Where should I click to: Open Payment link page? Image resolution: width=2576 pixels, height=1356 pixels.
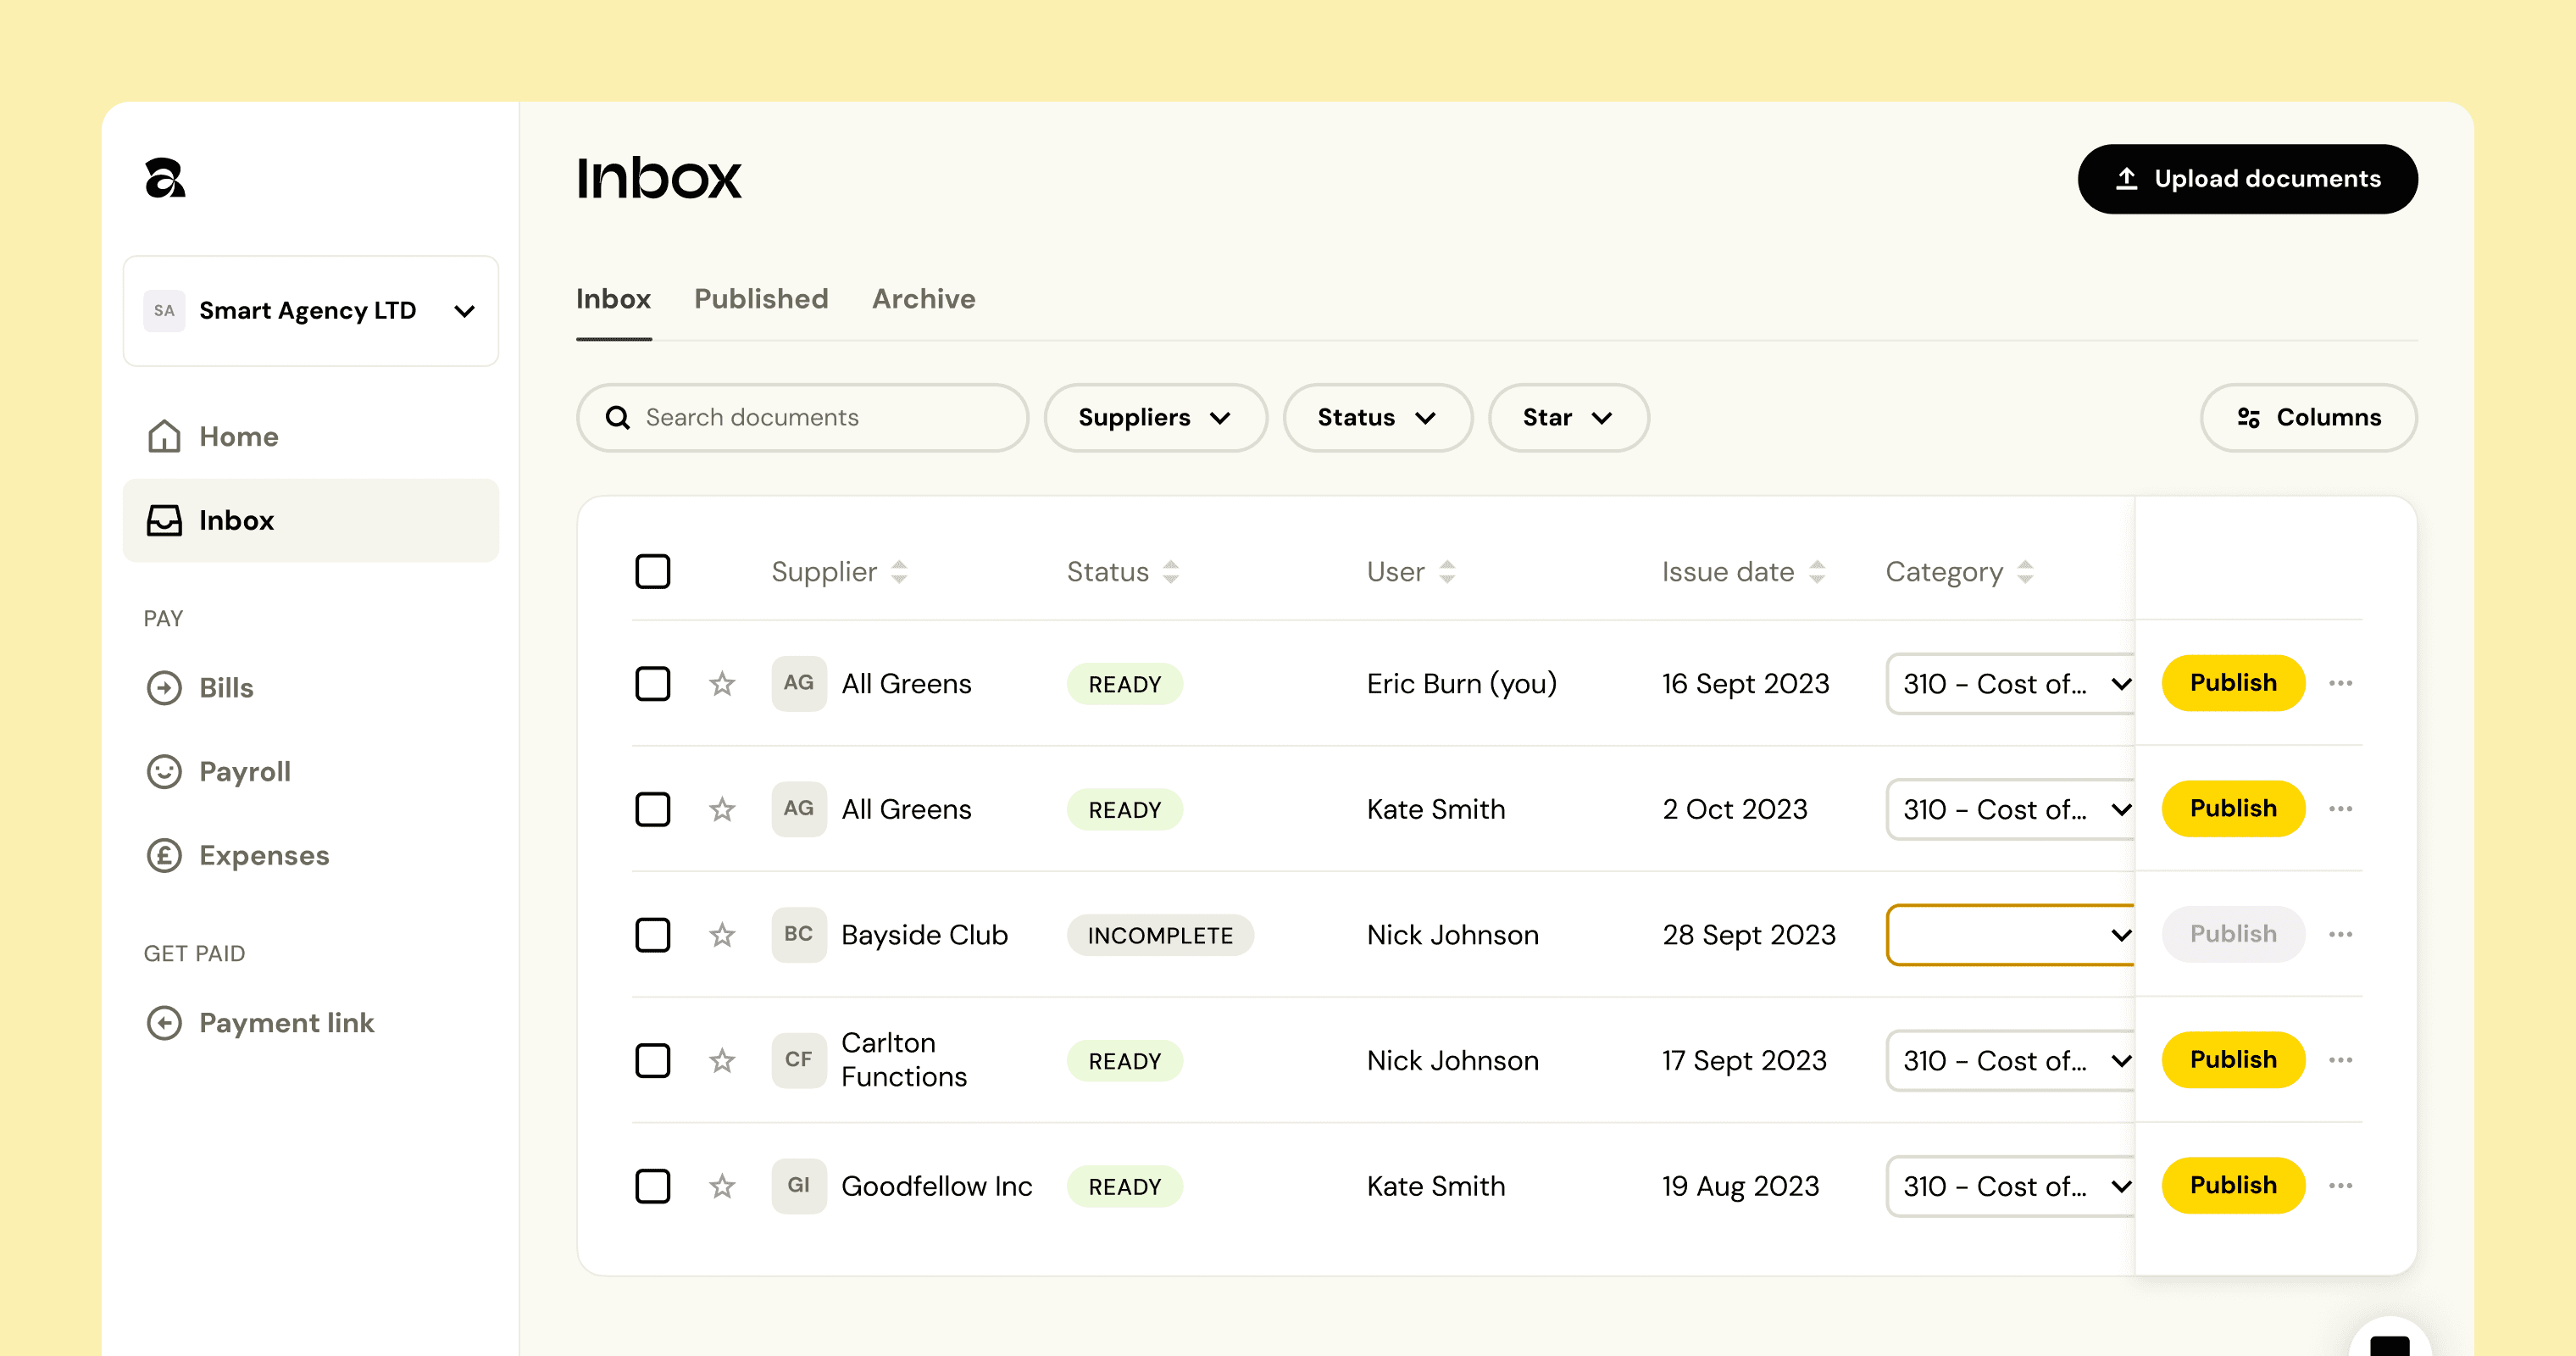286,1022
